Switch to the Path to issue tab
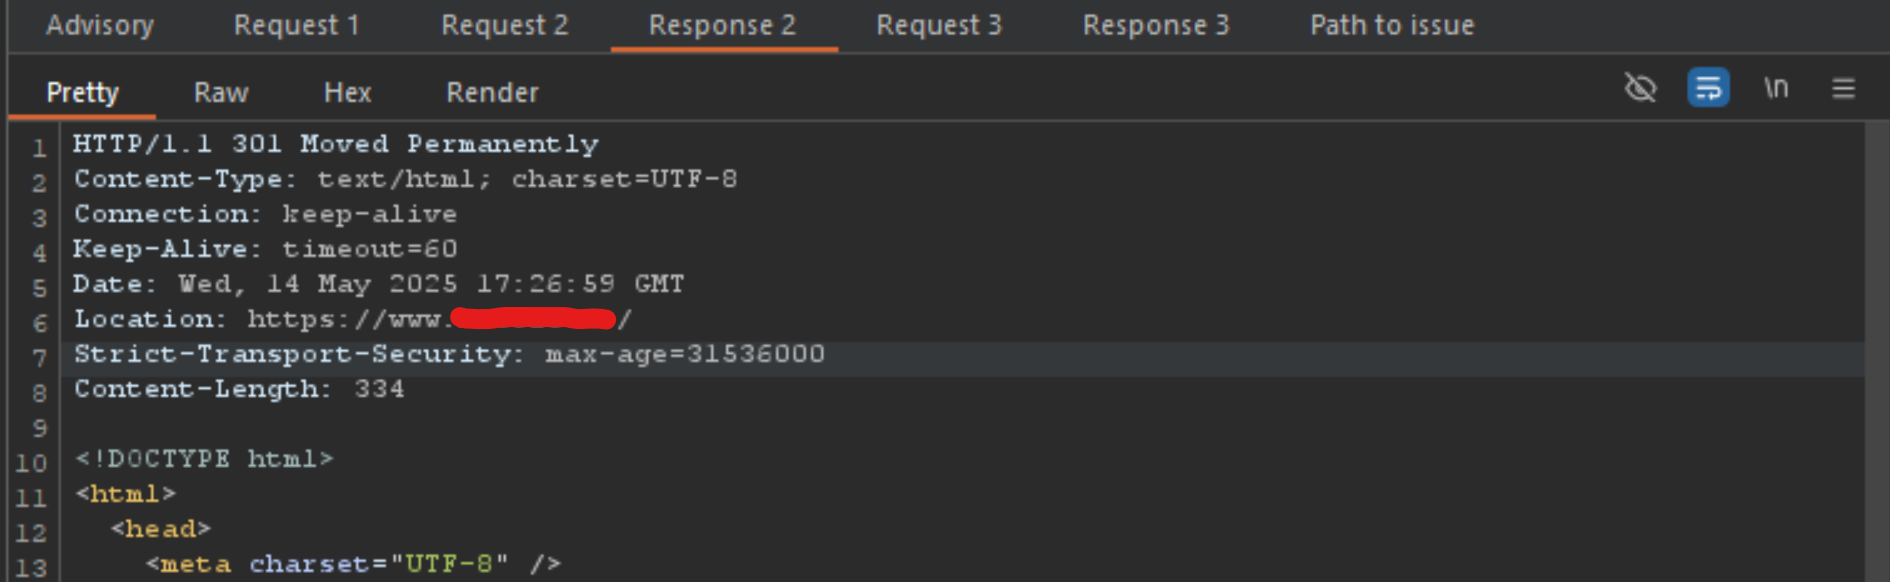This screenshot has height=582, width=1890. tap(1392, 25)
